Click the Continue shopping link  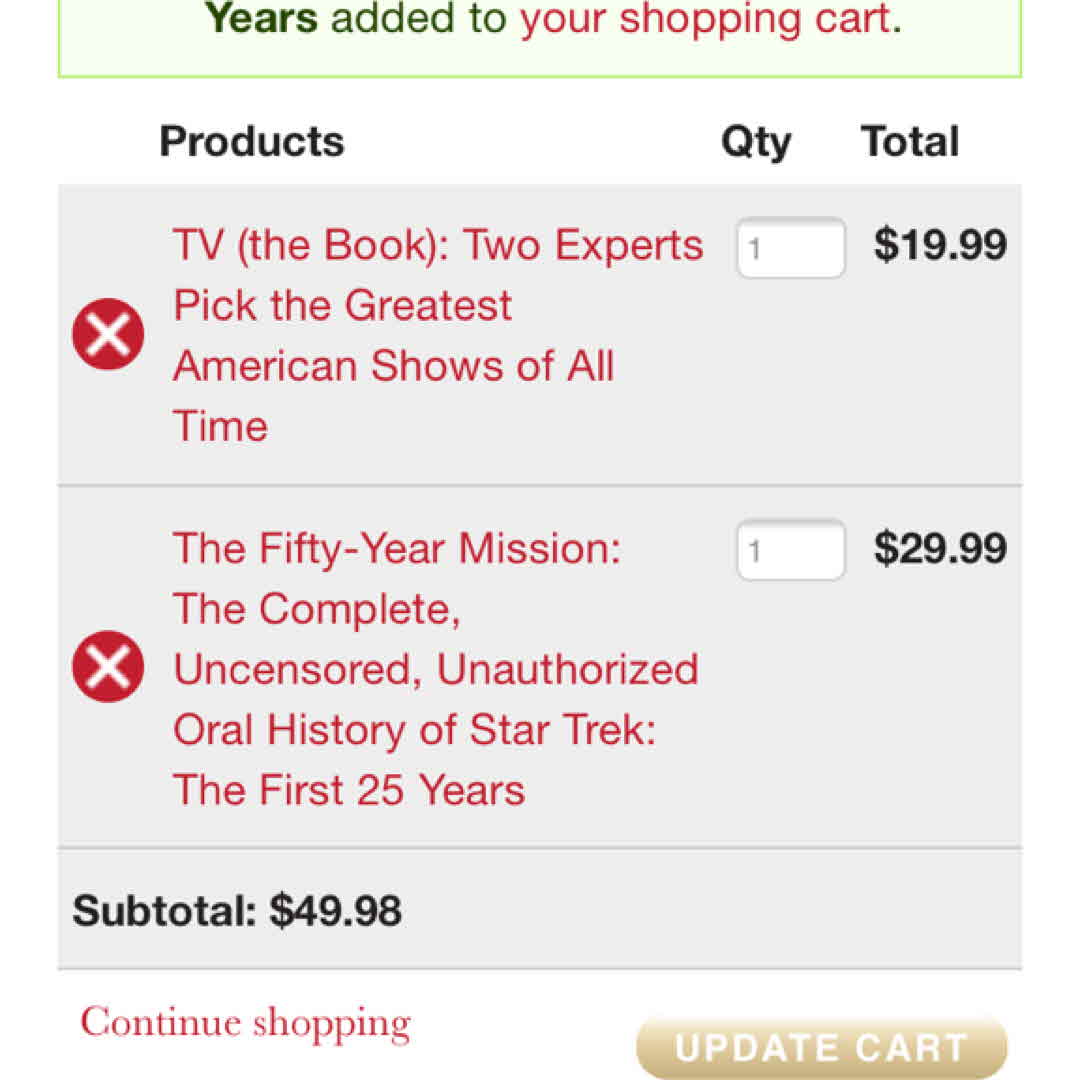click(x=246, y=1023)
